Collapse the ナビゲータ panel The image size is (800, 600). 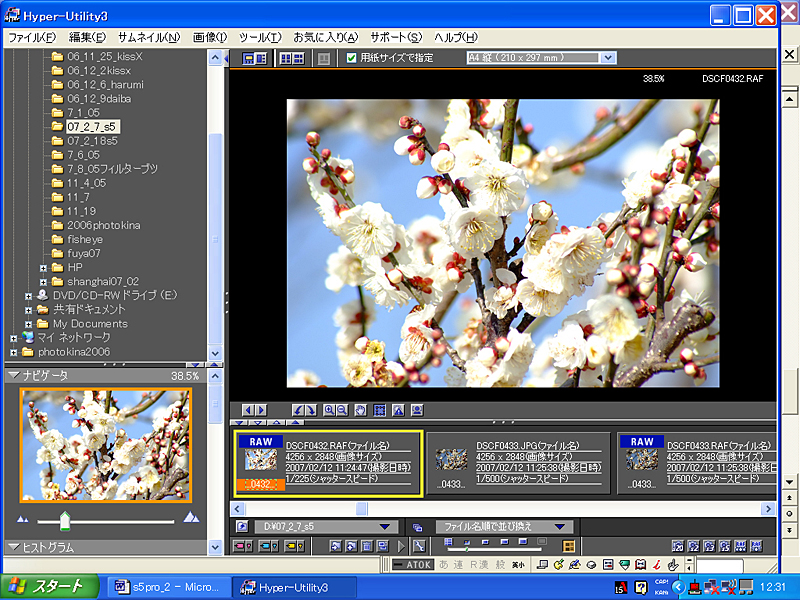tap(14, 376)
